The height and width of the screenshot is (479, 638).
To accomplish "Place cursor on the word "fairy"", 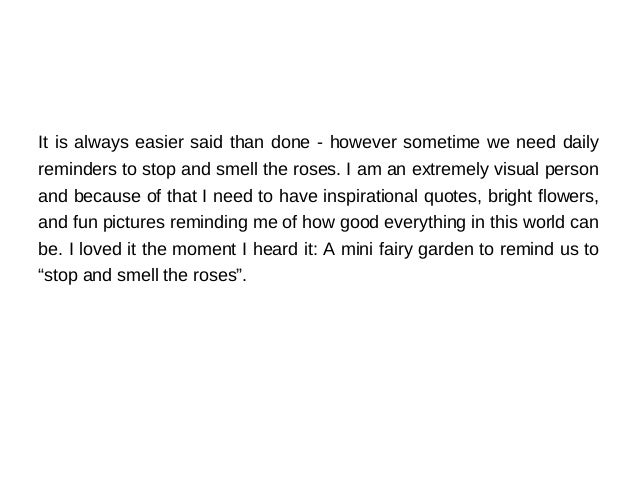I will pos(395,250).
